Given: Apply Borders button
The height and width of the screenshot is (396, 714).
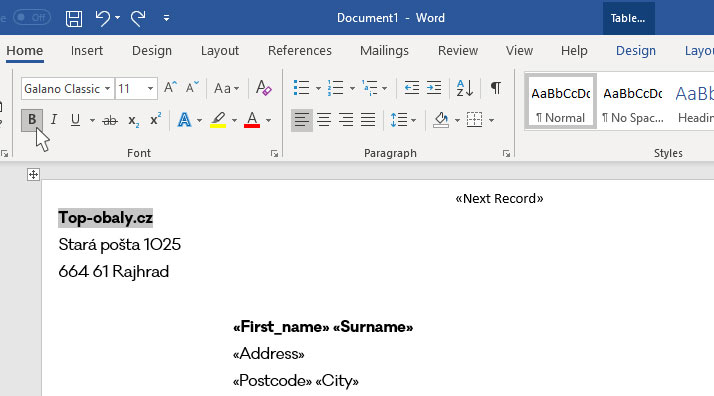Looking at the screenshot, I should pyautogui.click(x=474, y=120).
